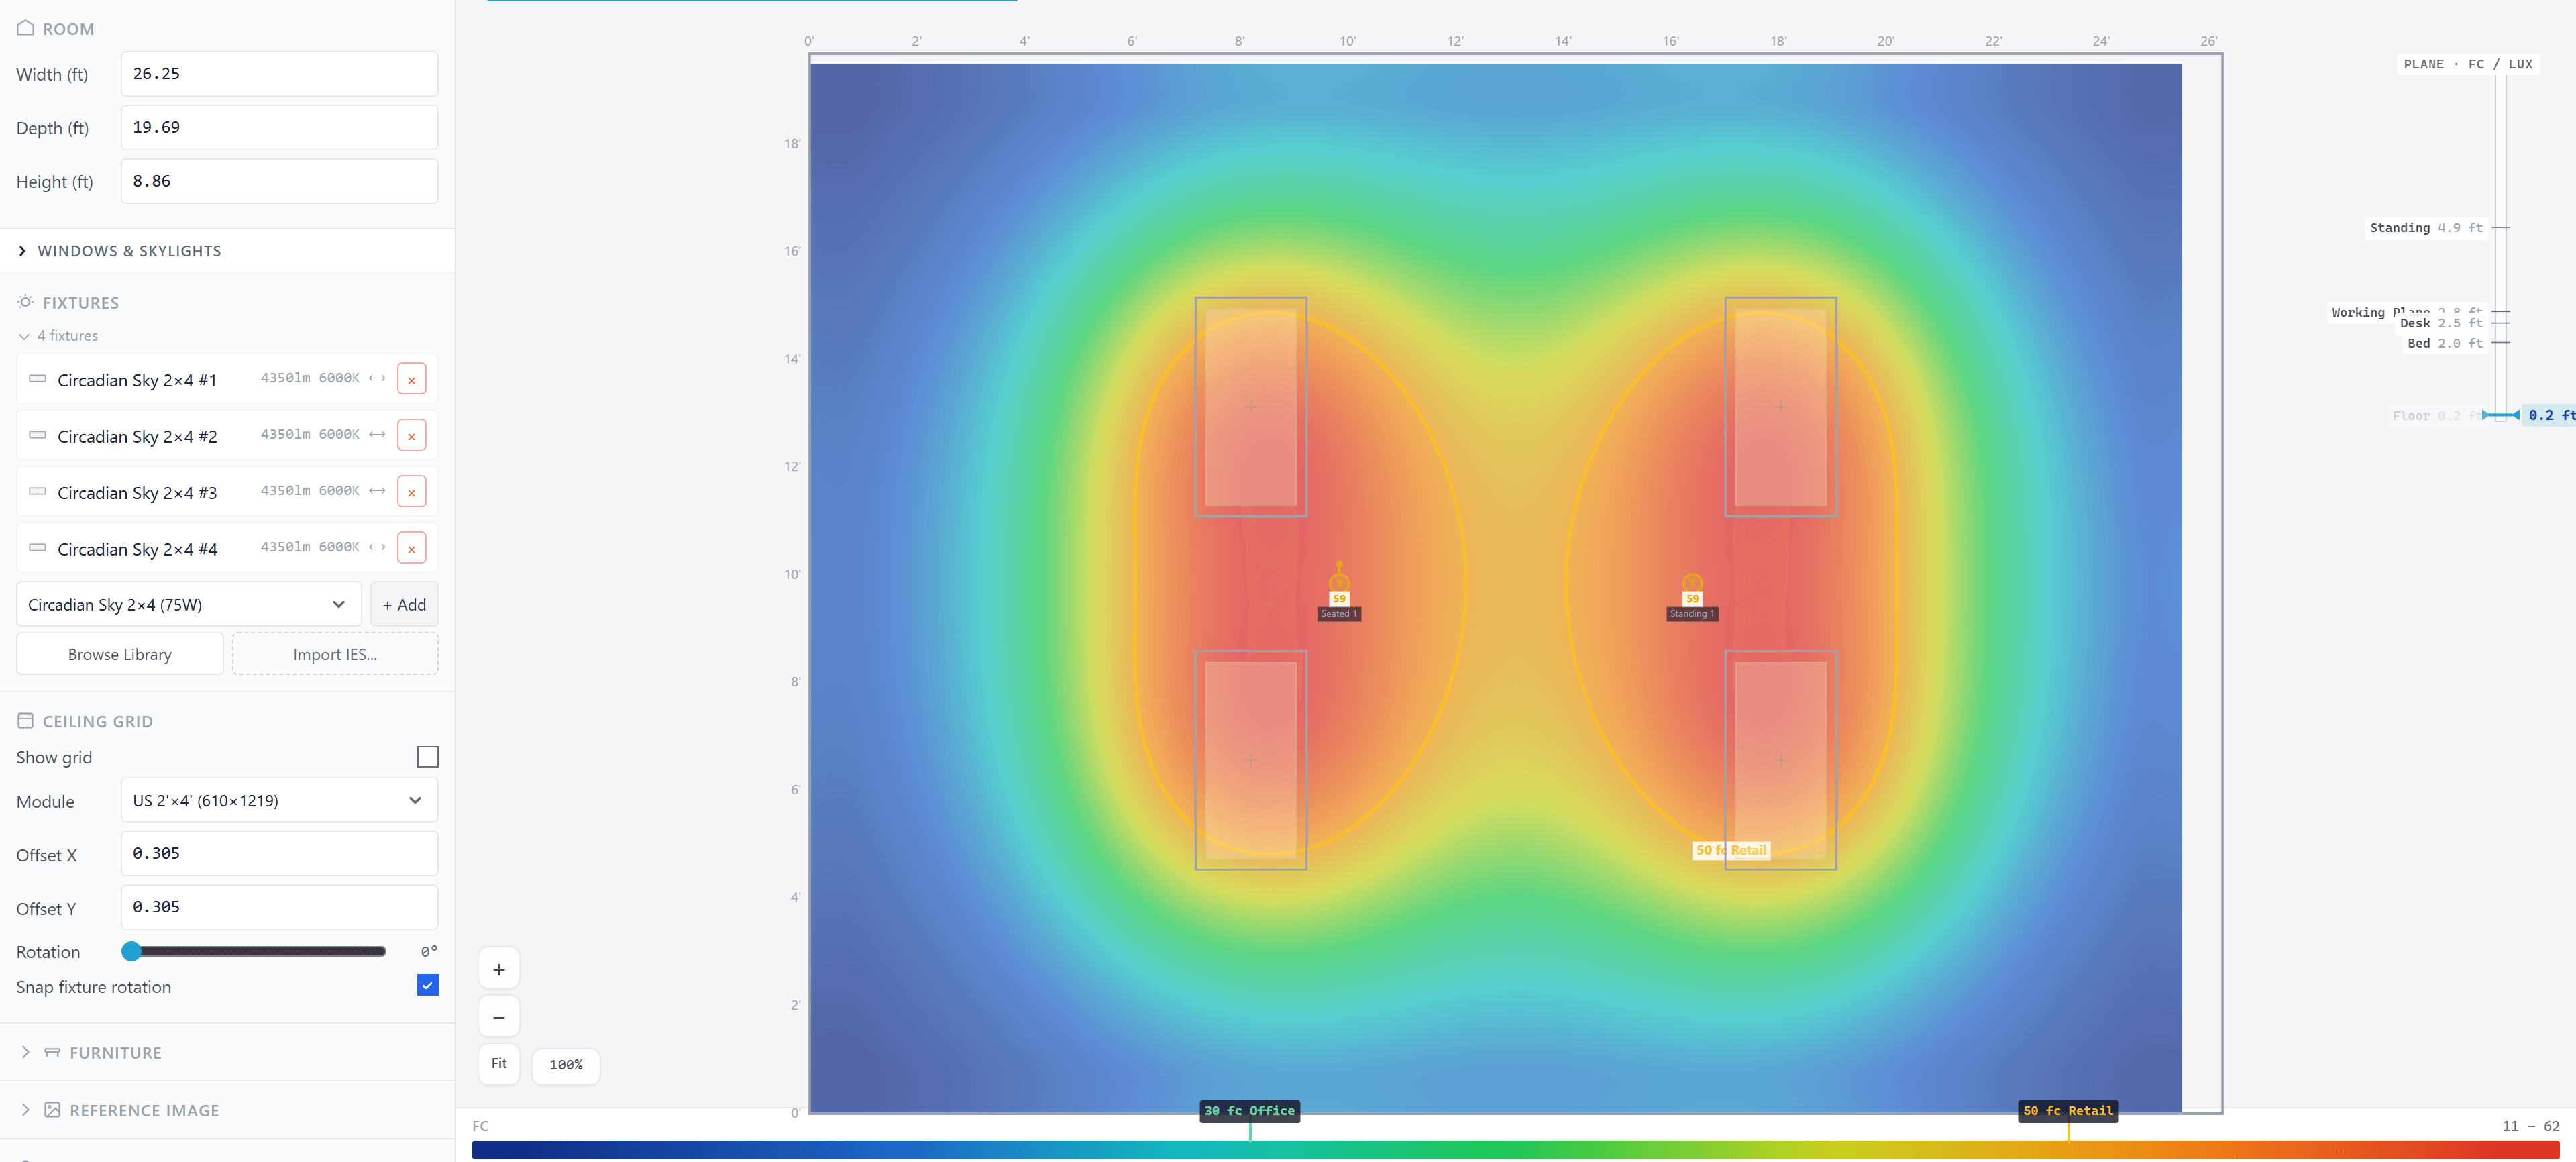The image size is (2576, 1162).
Task: Uncheck Snap fixture rotation
Action: click(428, 986)
